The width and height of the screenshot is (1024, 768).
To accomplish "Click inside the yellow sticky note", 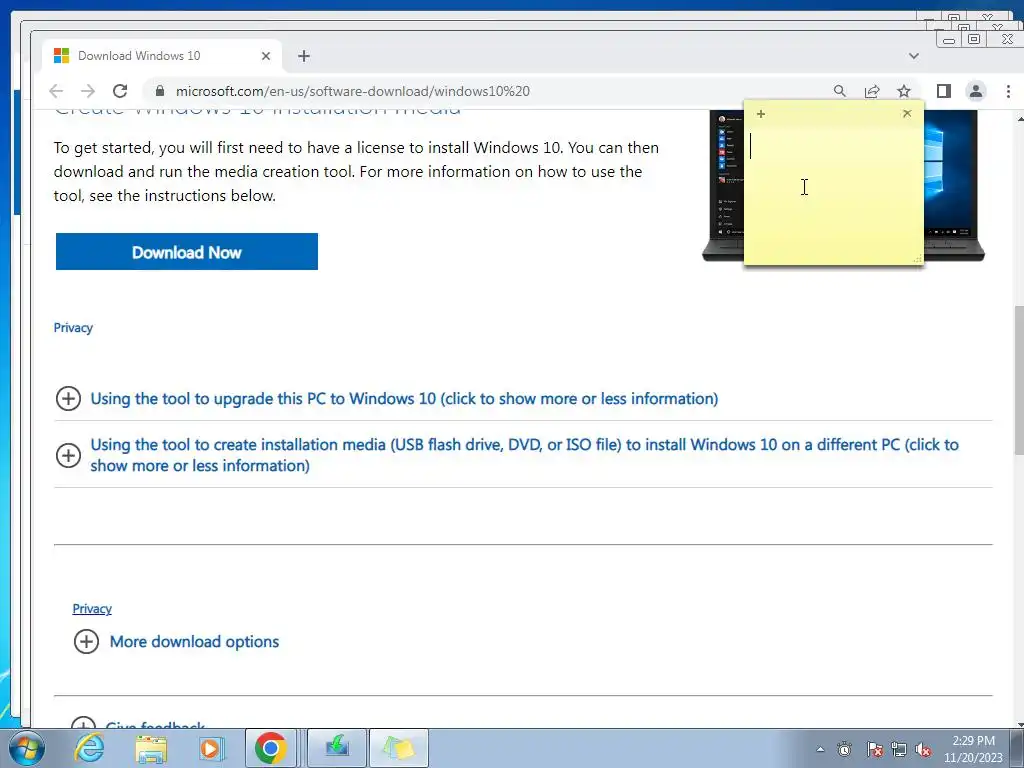I will pyautogui.click(x=834, y=196).
